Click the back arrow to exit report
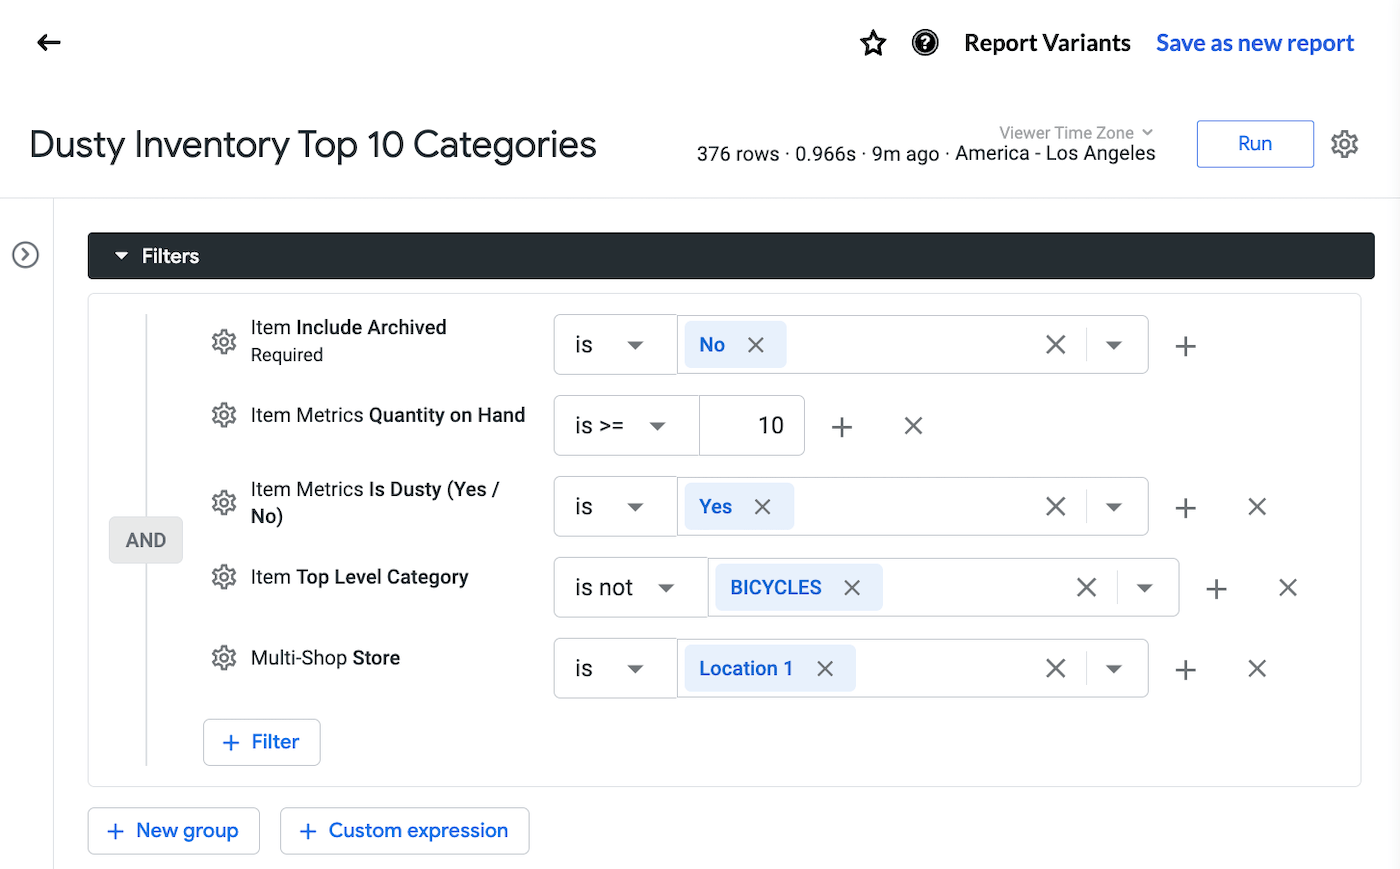Screen dimensions: 1400x869 tap(48, 42)
